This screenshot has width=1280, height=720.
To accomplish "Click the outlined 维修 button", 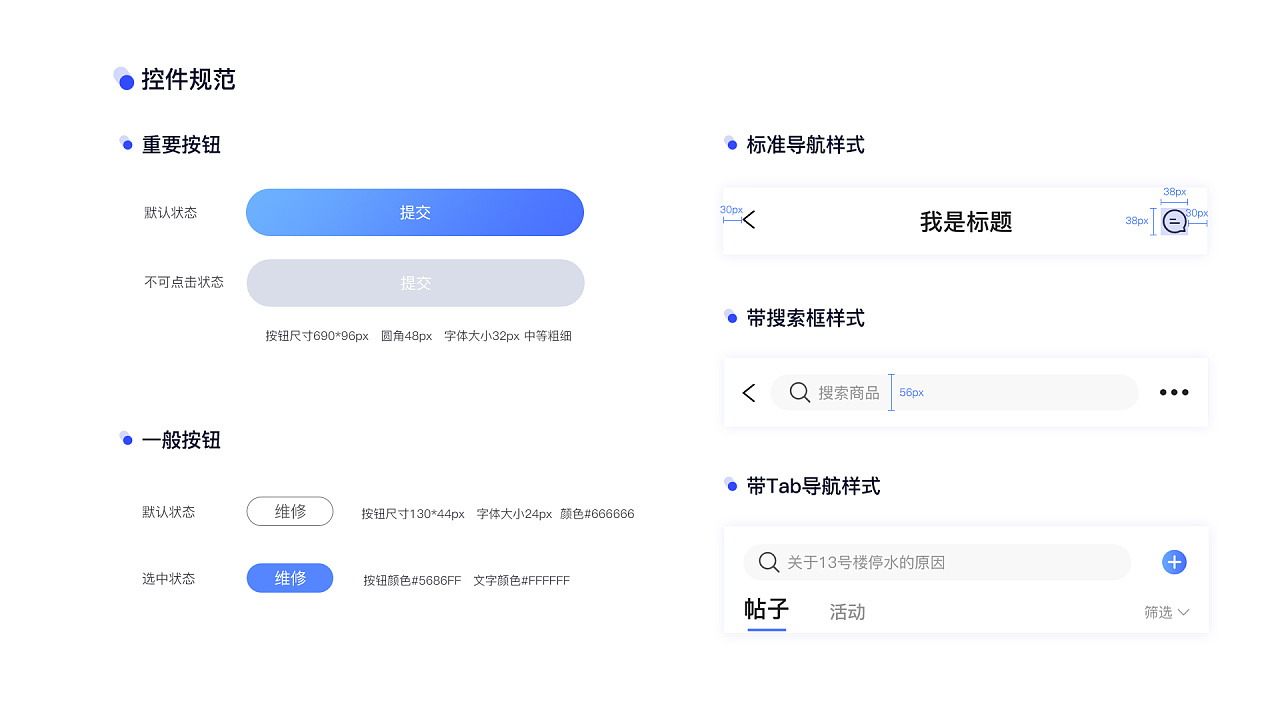I will (x=290, y=512).
